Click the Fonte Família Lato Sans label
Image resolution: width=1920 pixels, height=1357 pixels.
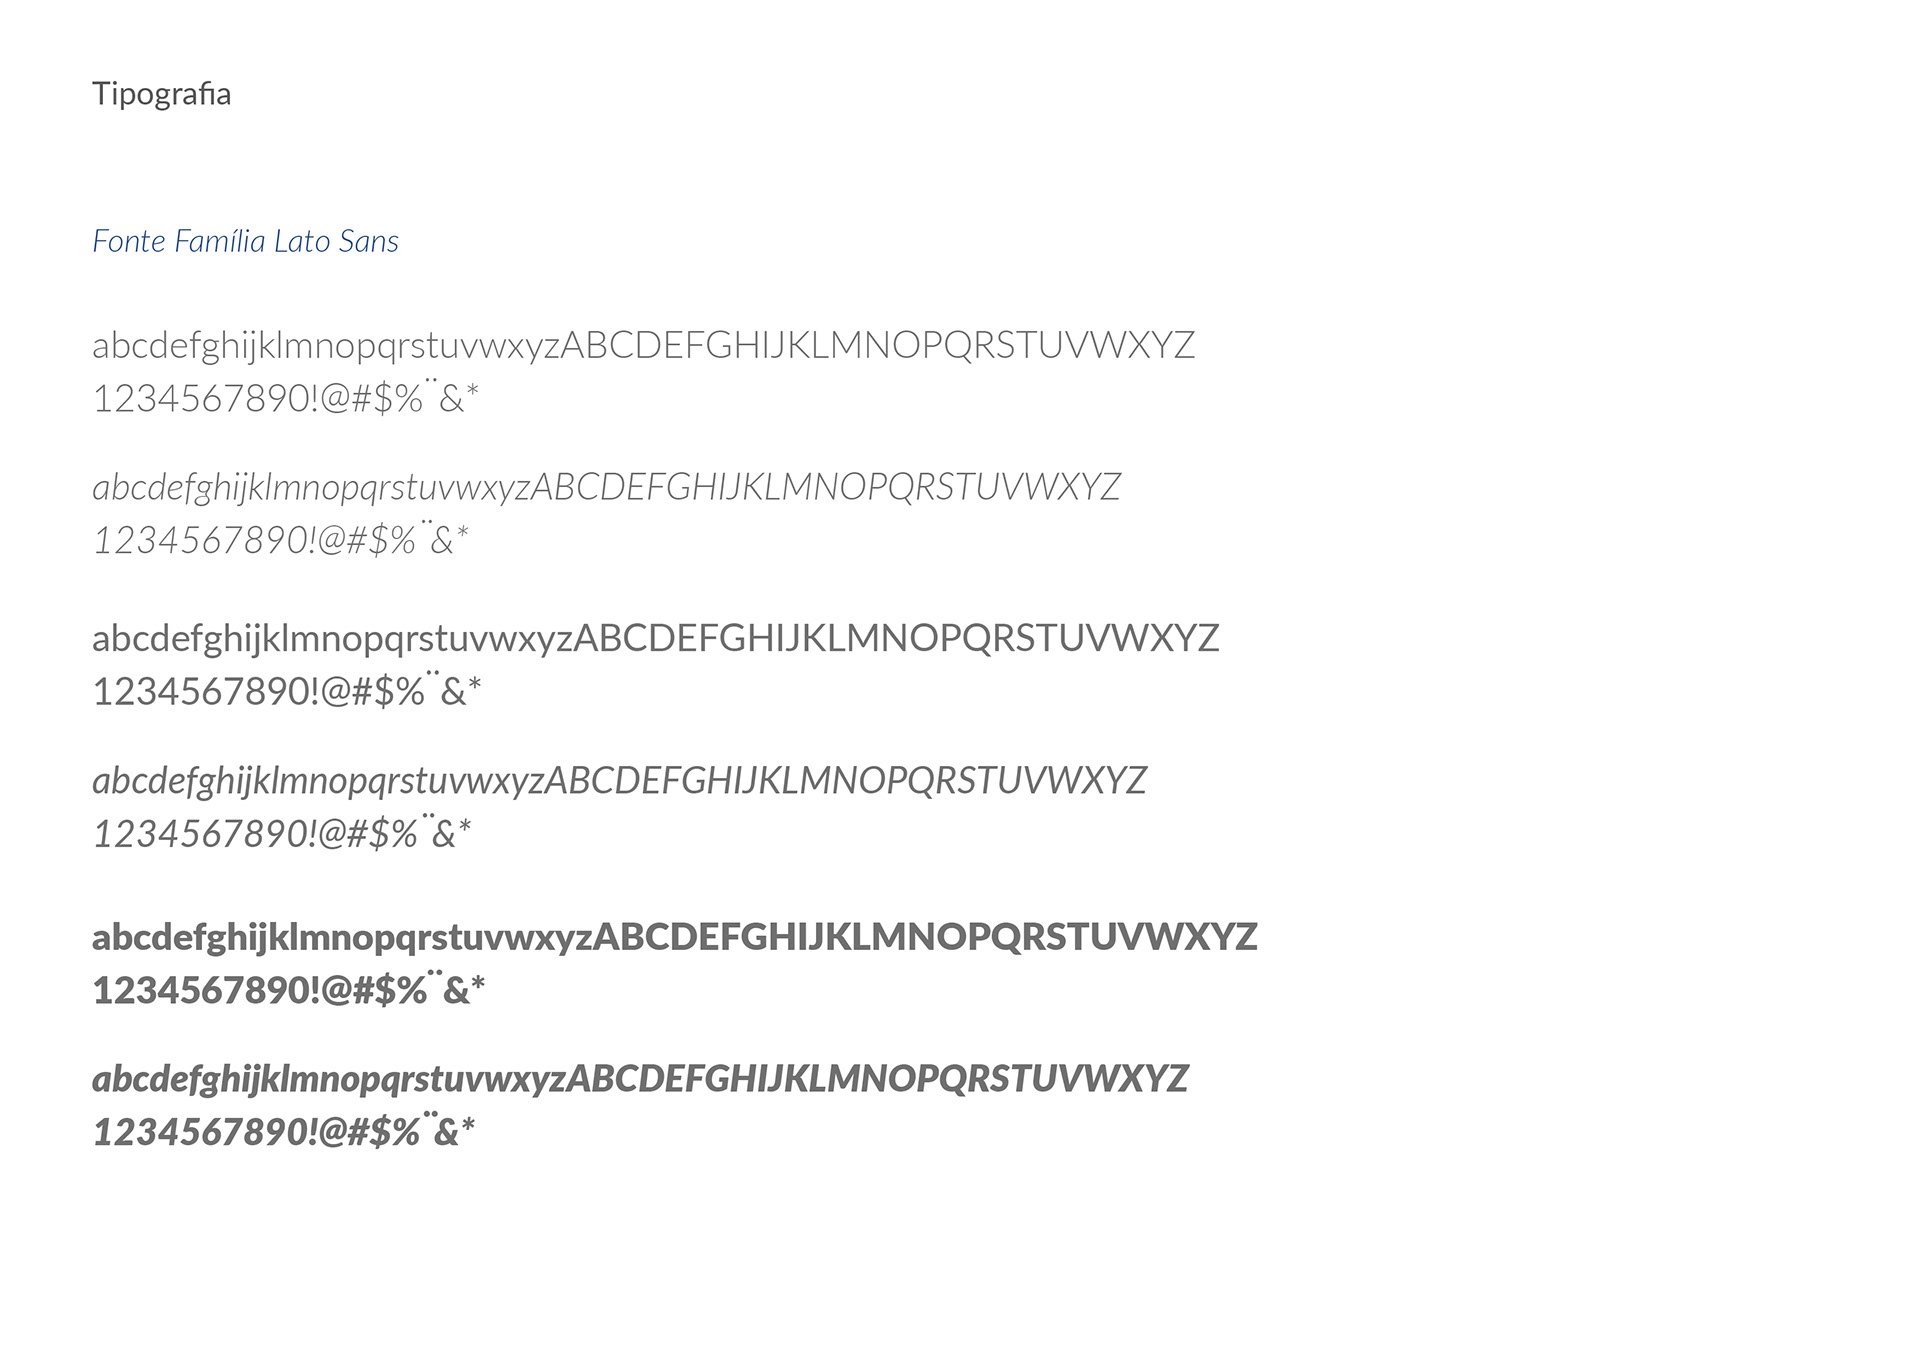(x=245, y=241)
